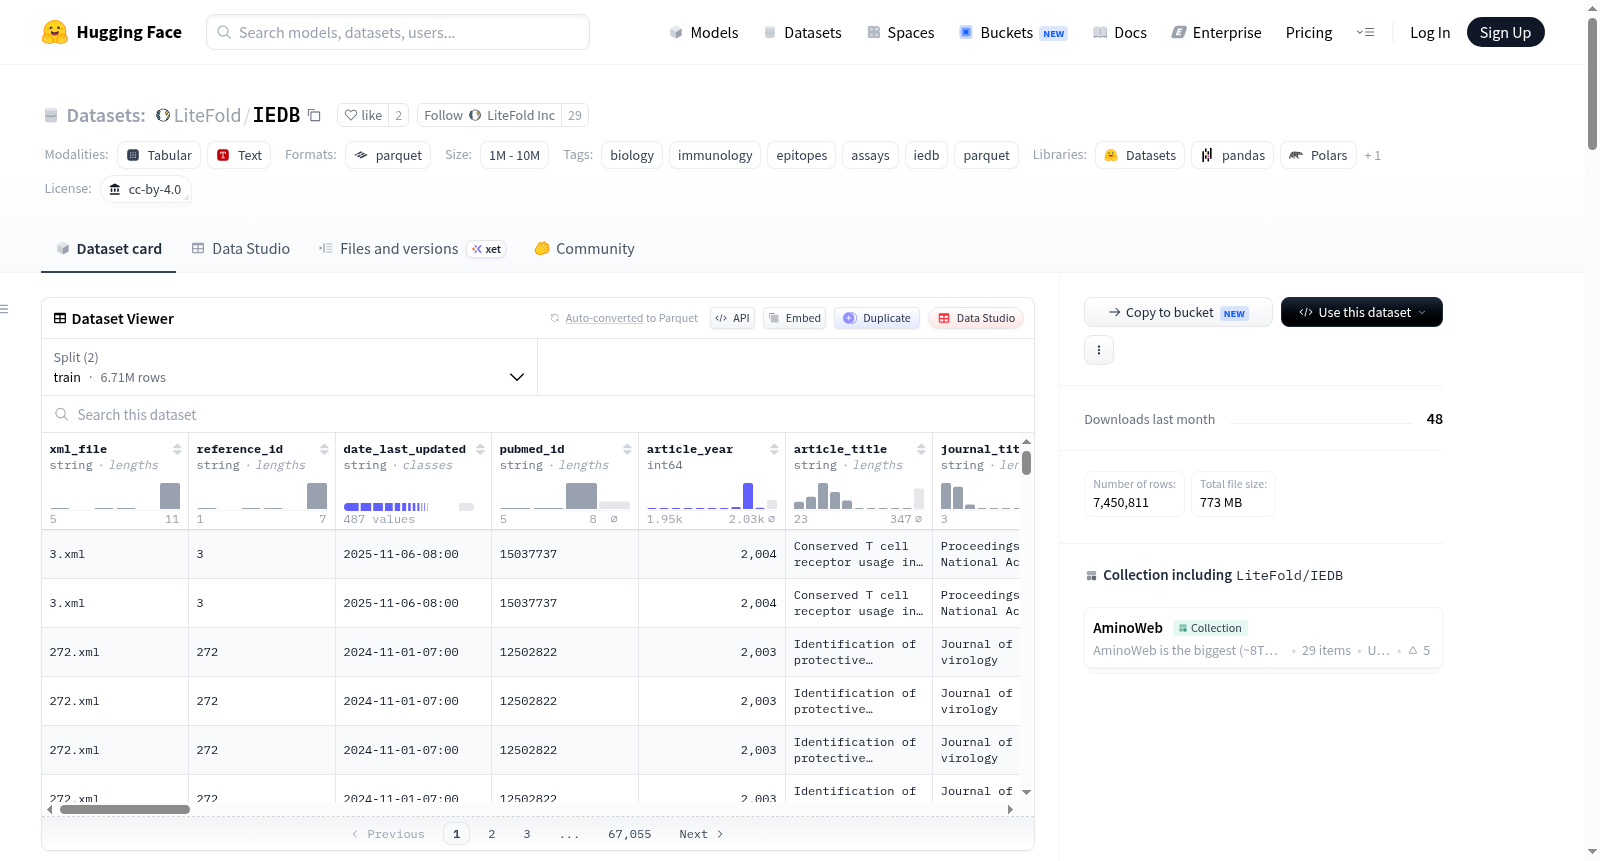1600x861 pixels.
Task: Open Buckets in the top navigation
Action: 1013,32
